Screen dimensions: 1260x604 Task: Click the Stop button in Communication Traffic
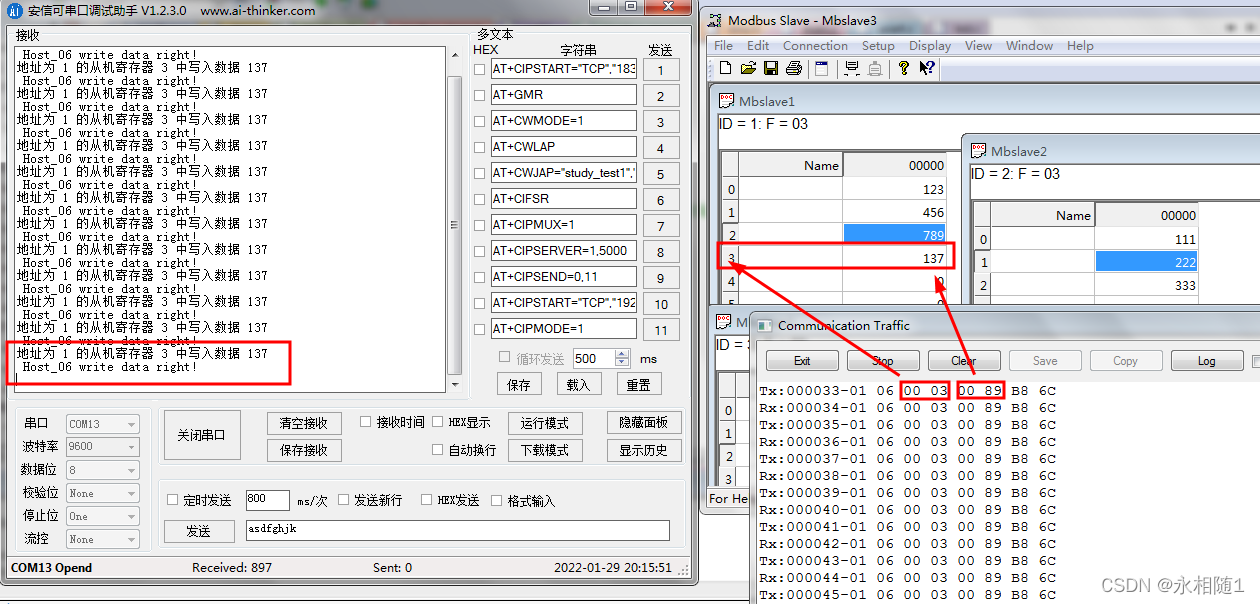tap(883, 361)
